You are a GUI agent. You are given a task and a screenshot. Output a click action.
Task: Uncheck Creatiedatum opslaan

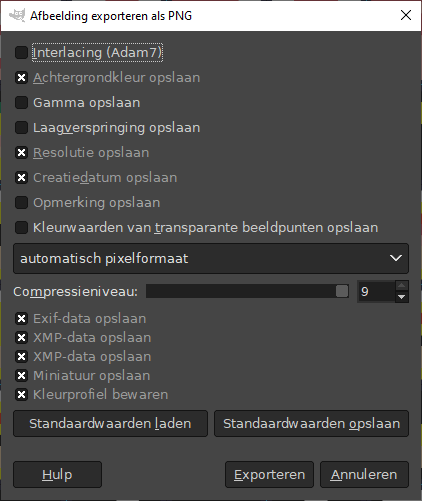pos(21,178)
